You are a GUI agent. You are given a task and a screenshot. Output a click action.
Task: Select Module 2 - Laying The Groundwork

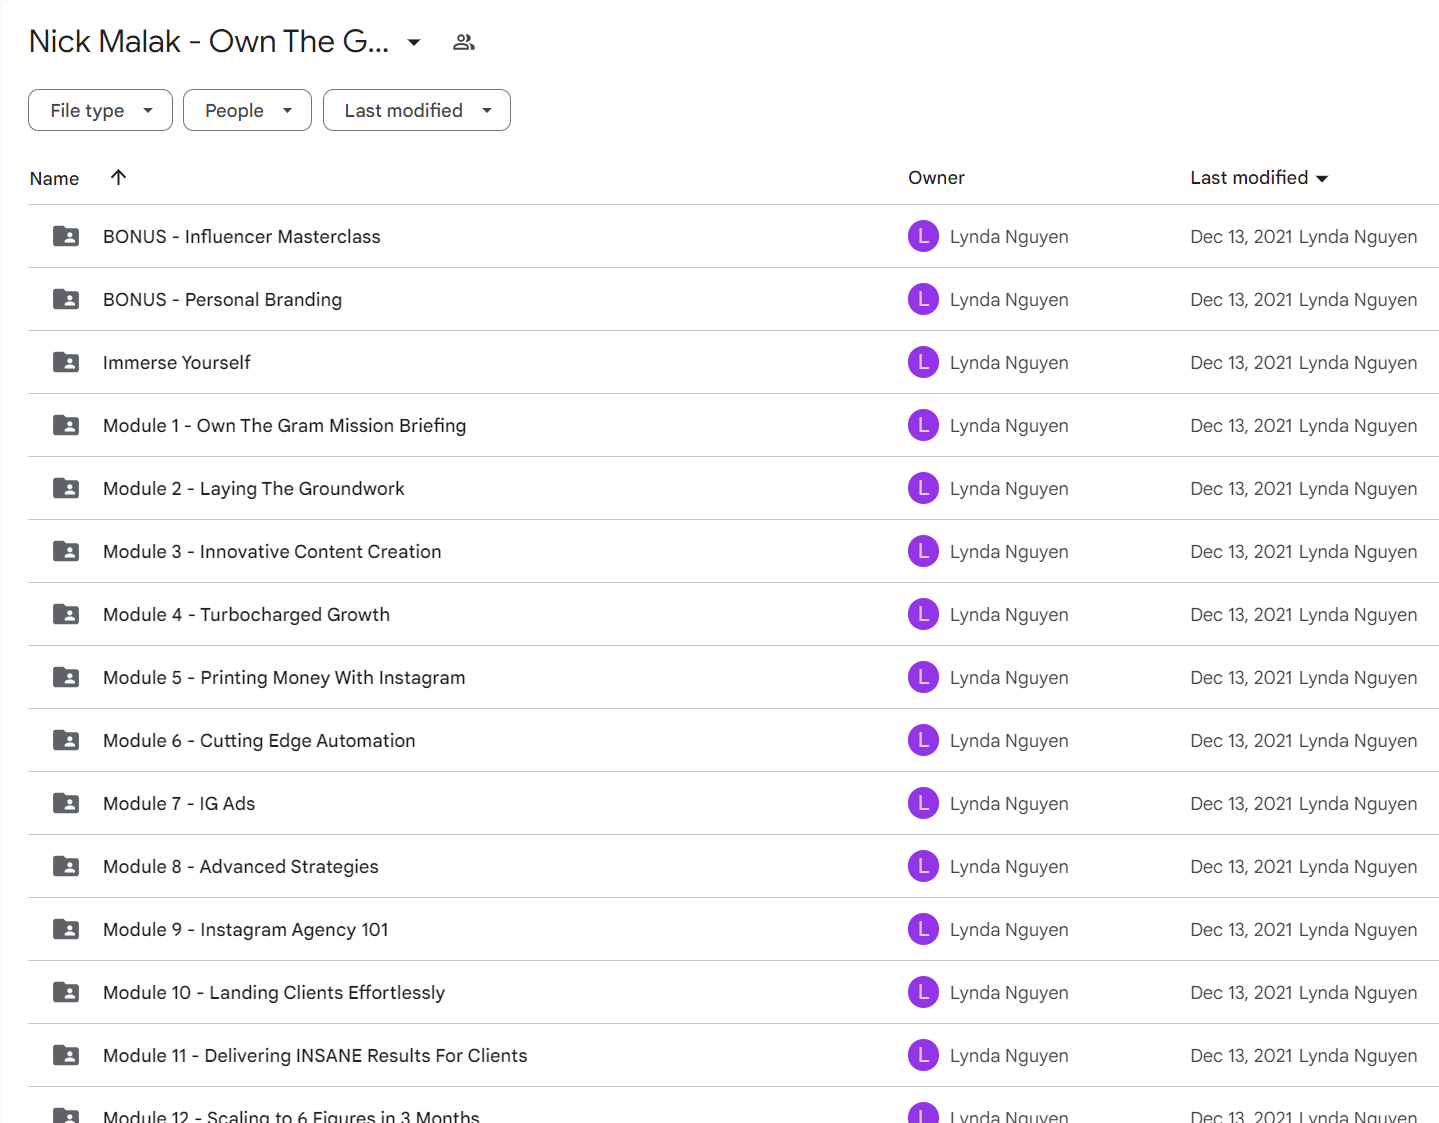(254, 488)
